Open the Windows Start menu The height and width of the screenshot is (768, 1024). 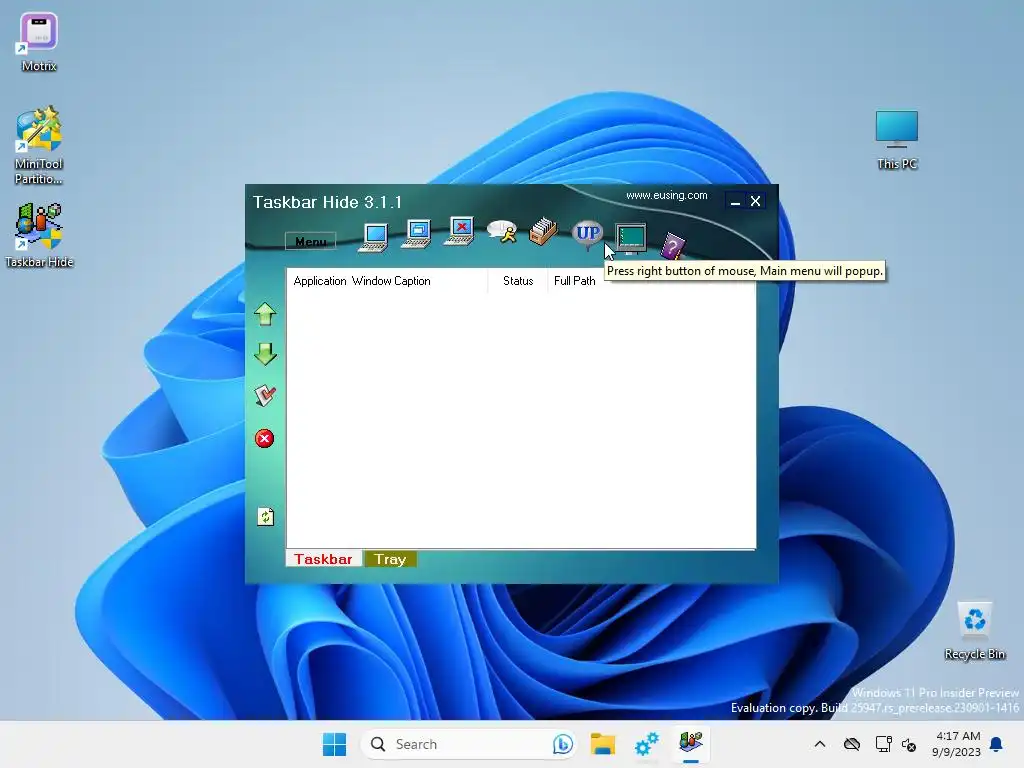click(x=334, y=744)
